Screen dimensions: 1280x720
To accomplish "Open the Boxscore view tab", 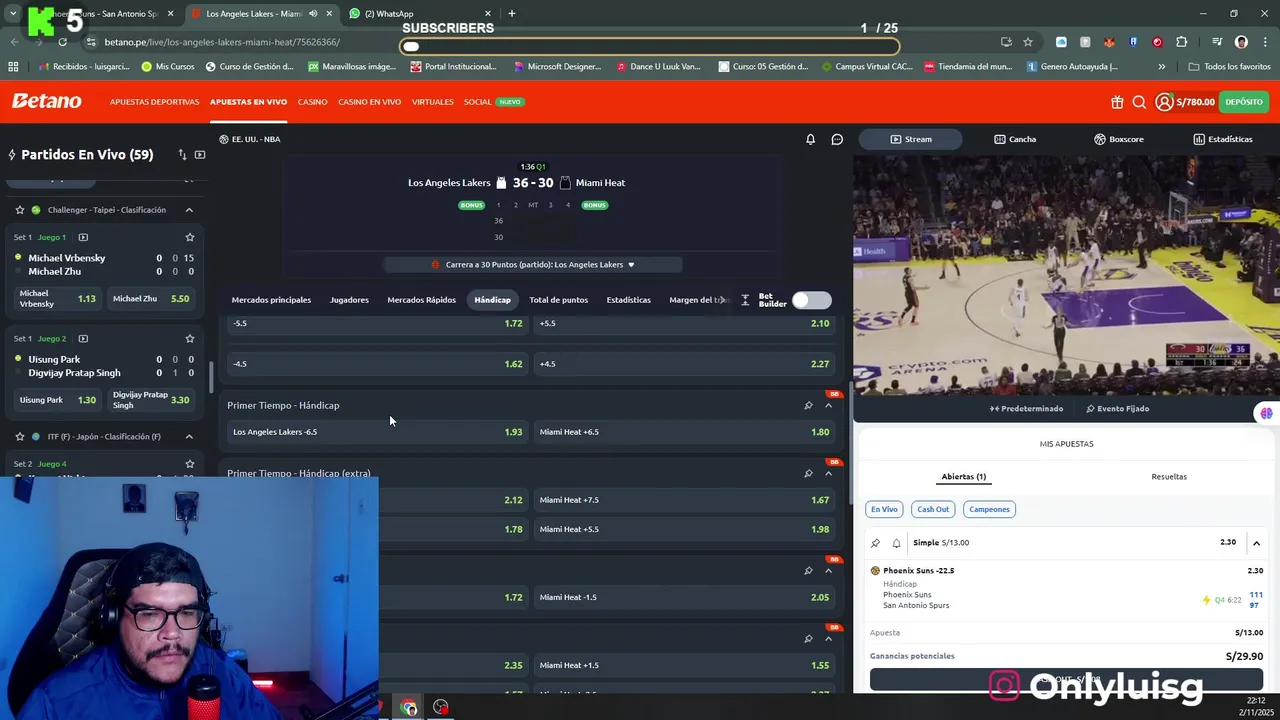I will [1118, 139].
